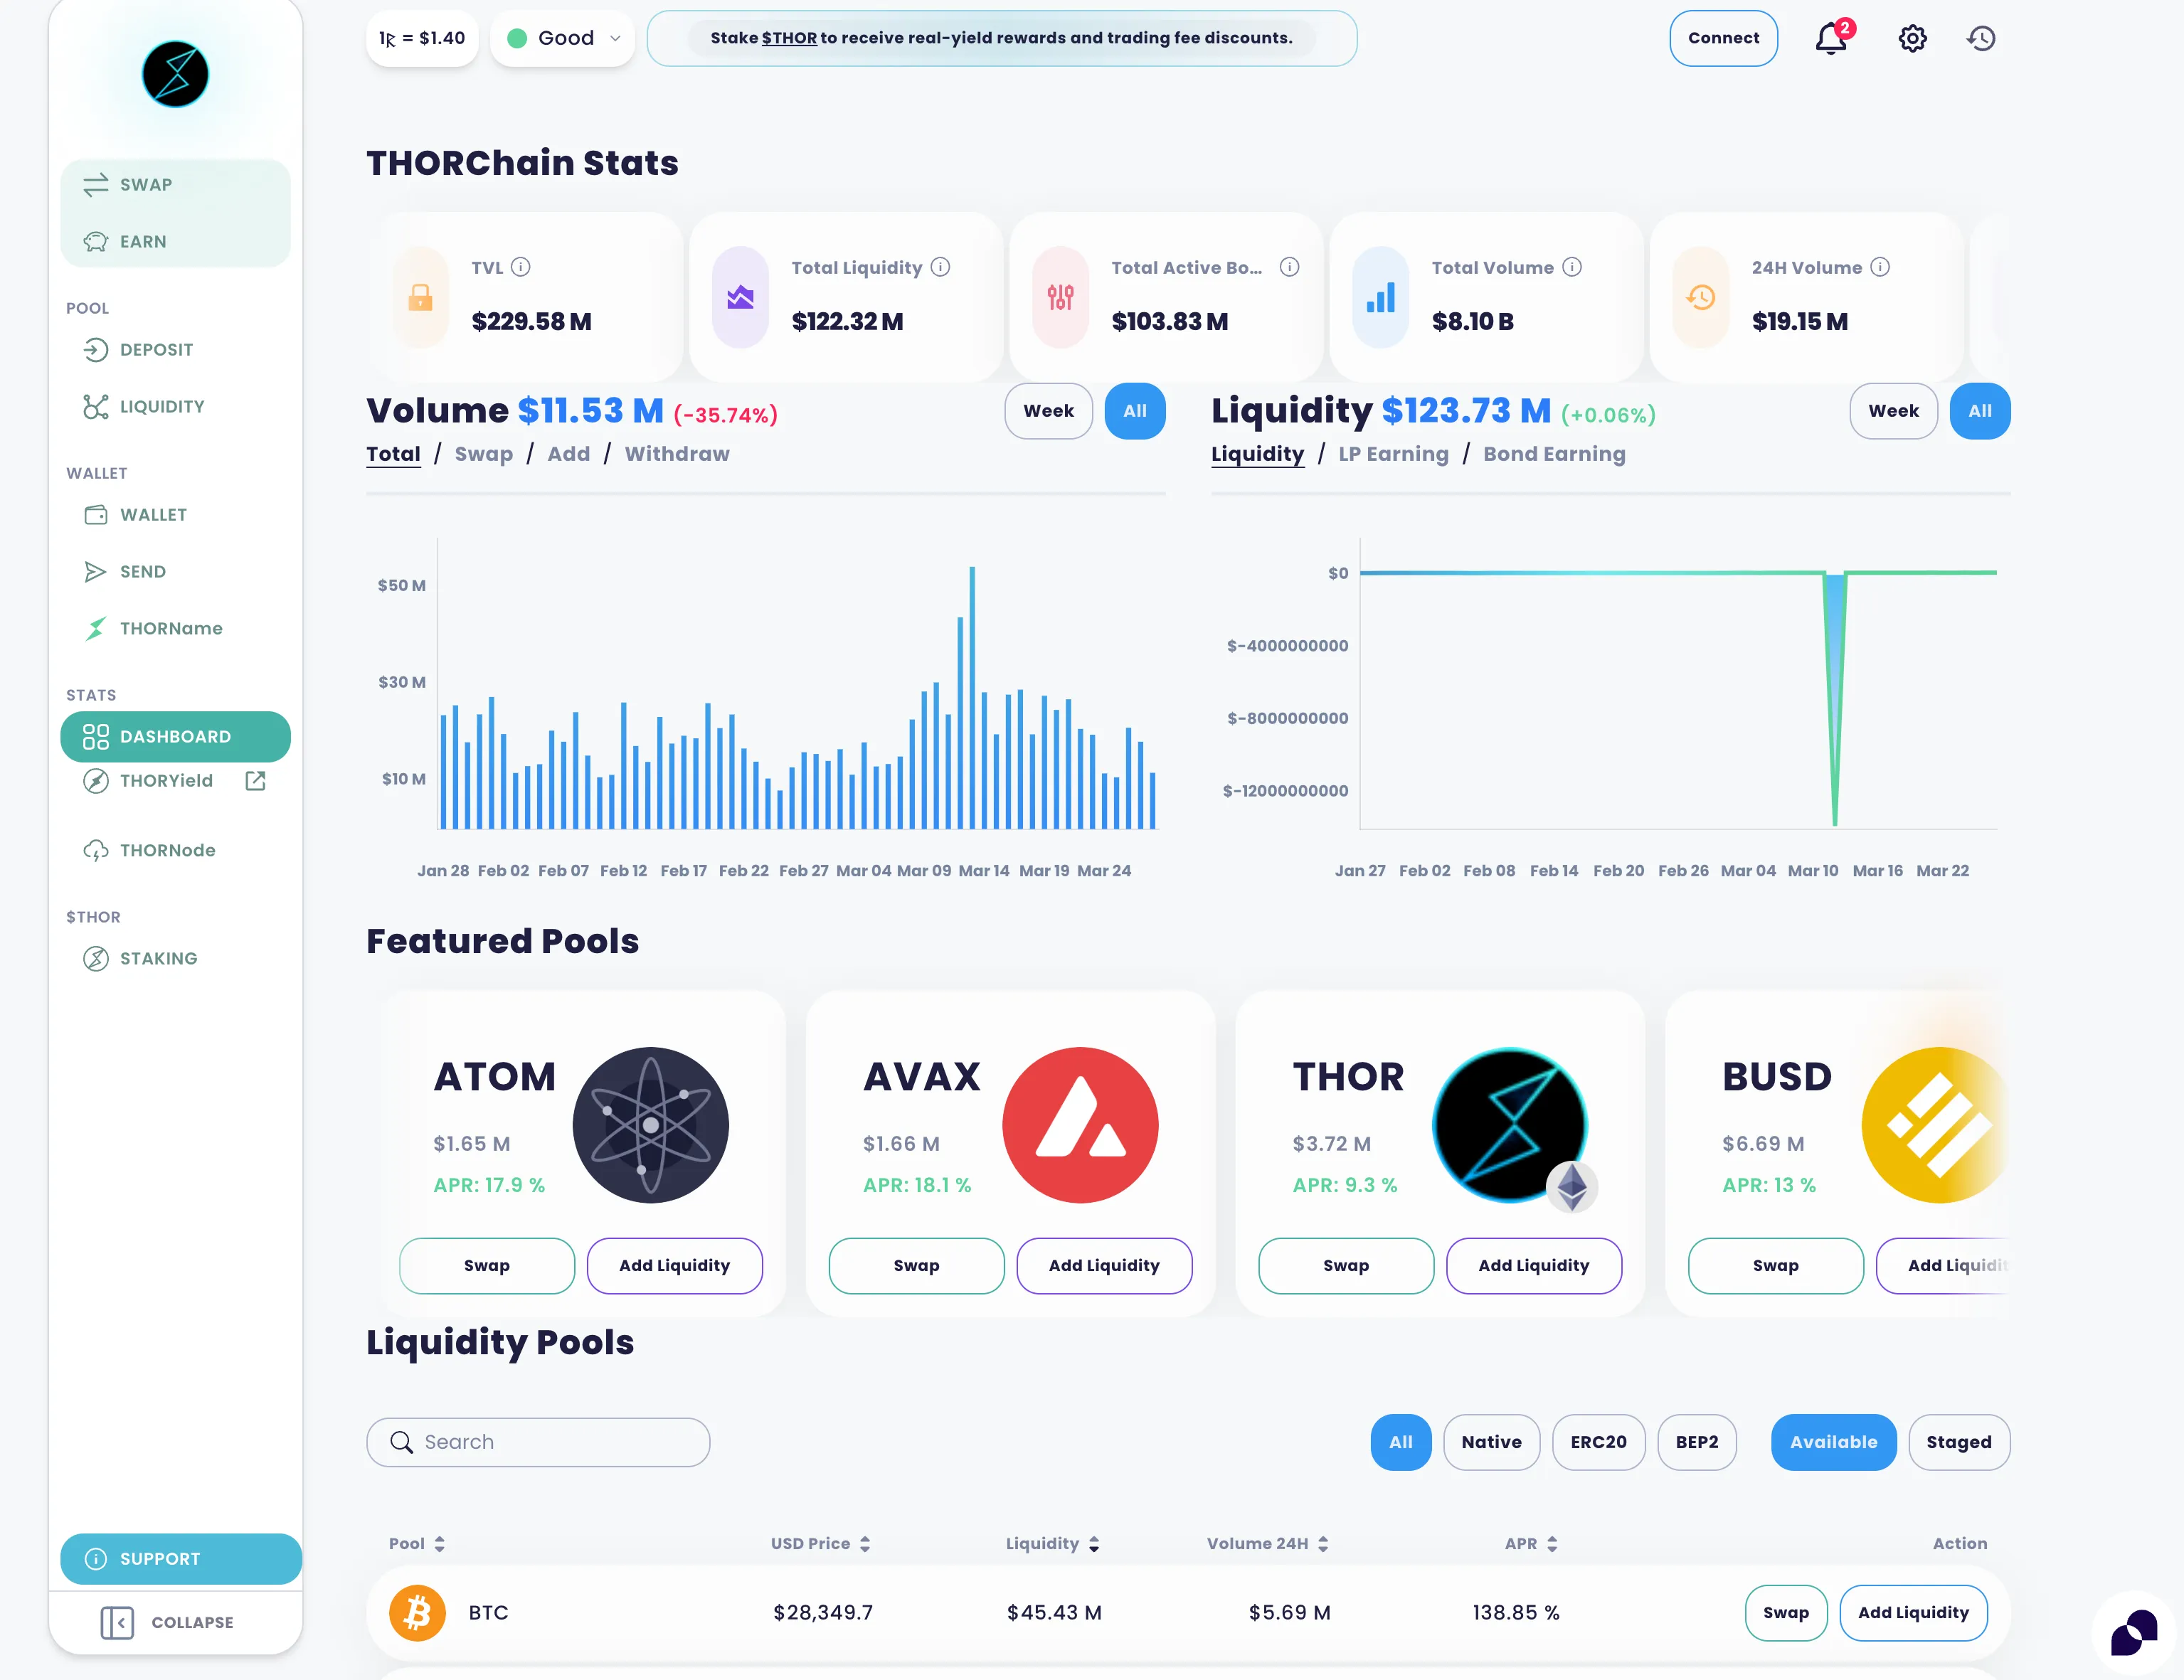Select the Withdraw volume tab
2184x1680 pixels.
point(677,454)
